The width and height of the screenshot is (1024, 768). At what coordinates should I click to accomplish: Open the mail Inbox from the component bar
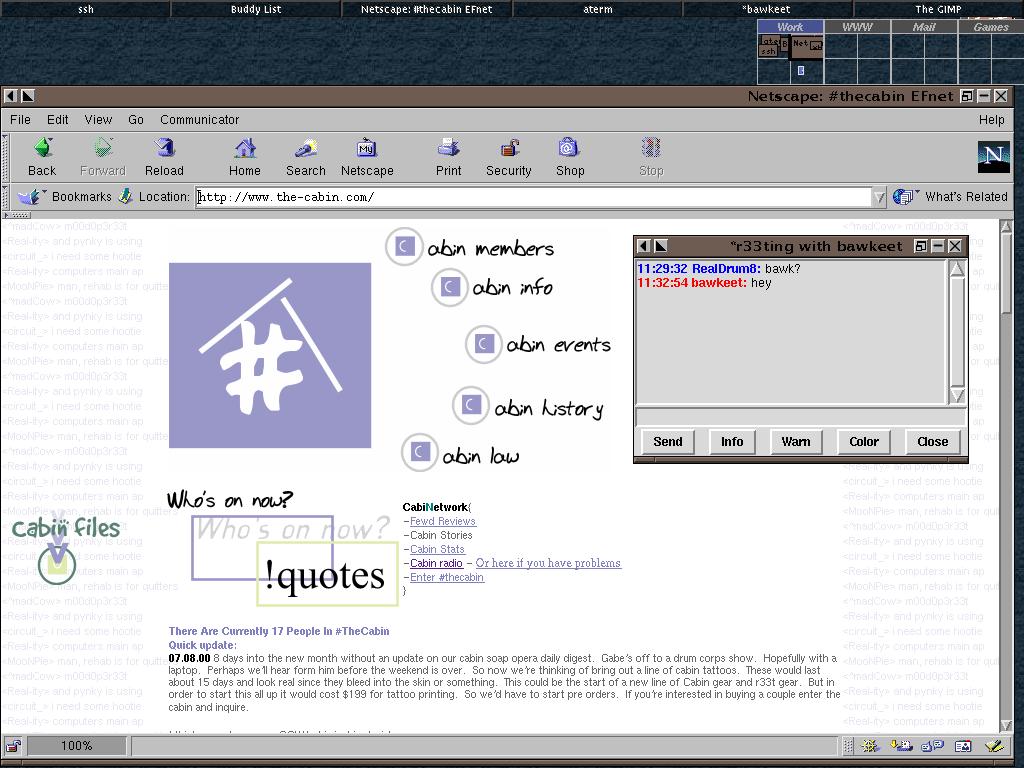pyautogui.click(x=901, y=745)
